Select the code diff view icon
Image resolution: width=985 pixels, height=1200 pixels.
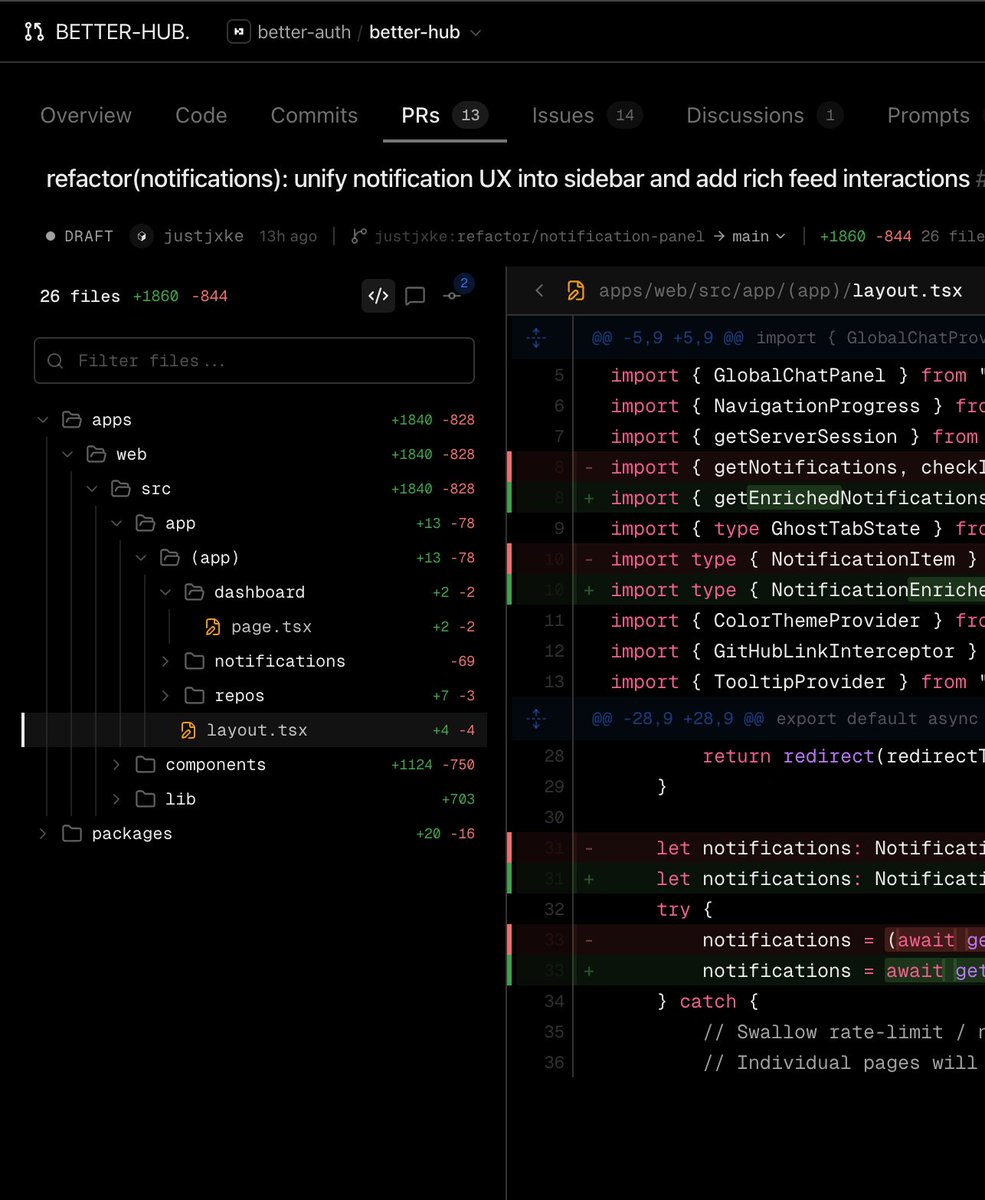[x=378, y=295]
